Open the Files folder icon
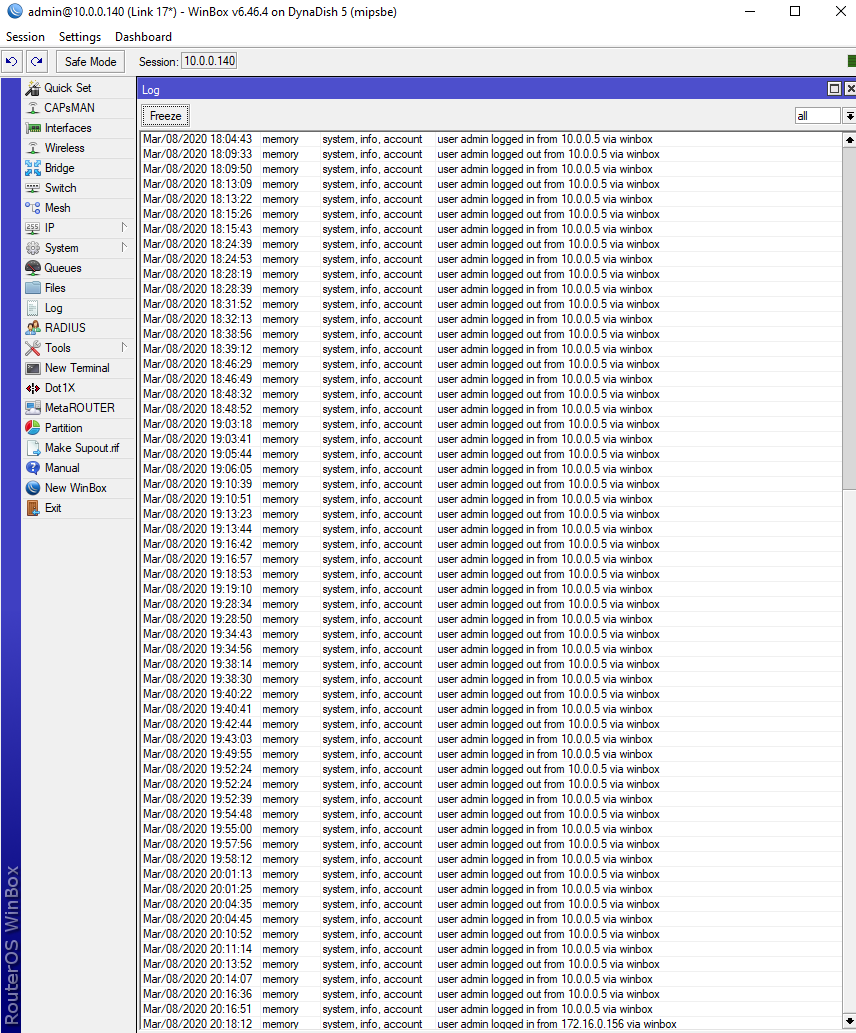 33,288
